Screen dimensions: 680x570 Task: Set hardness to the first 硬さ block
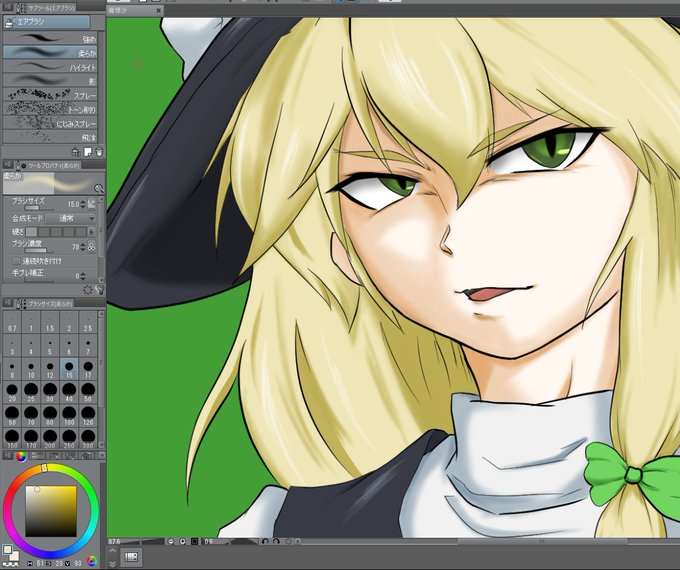(32, 232)
